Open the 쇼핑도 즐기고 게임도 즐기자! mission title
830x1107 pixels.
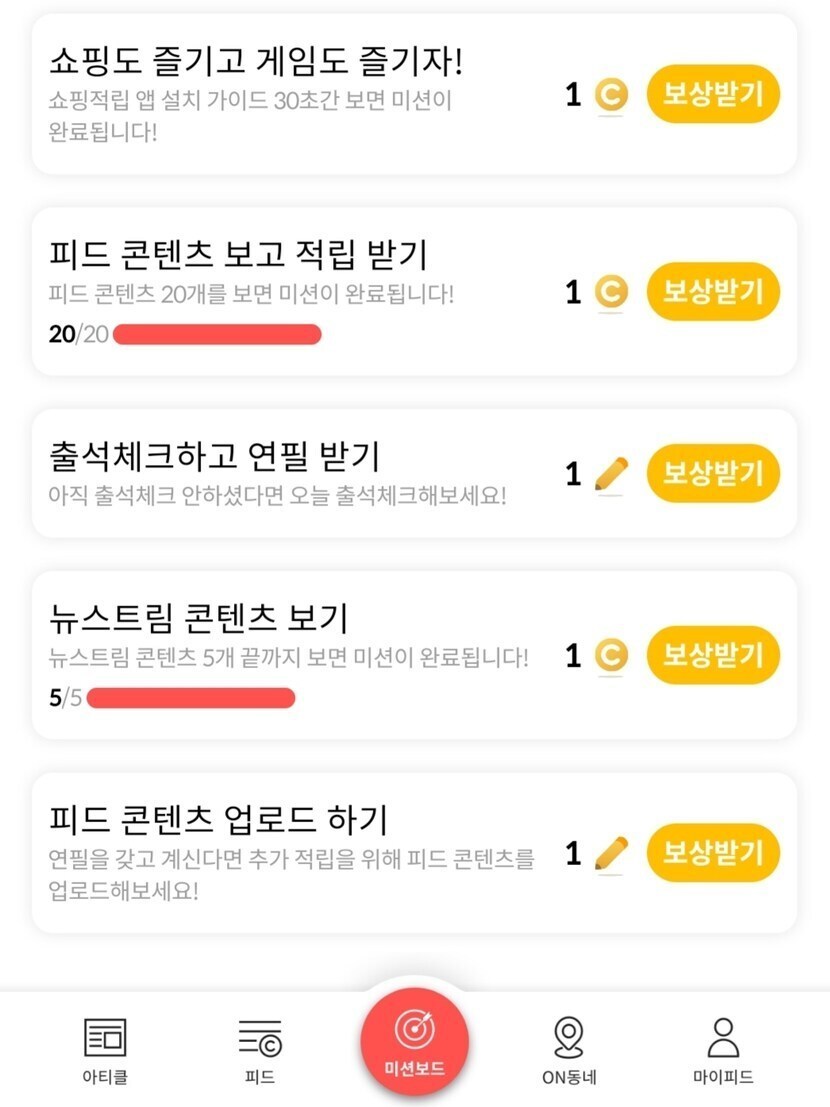click(x=256, y=63)
